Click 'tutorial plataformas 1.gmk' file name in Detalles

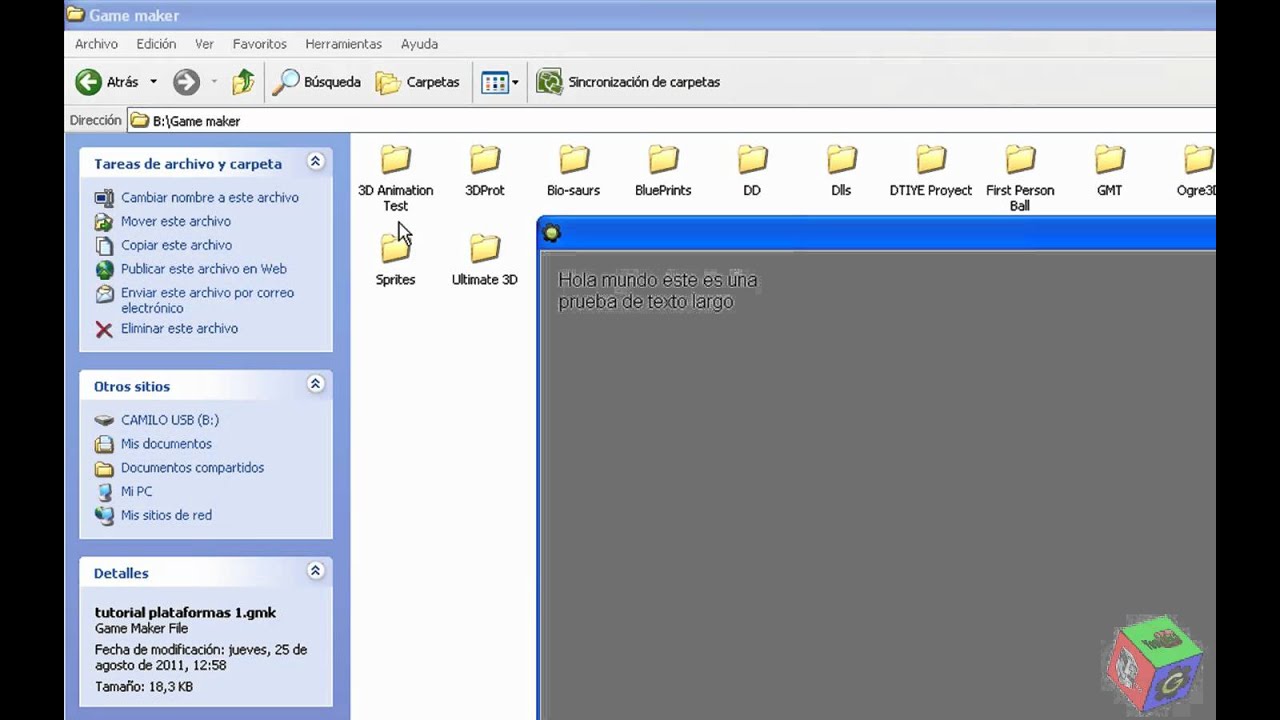(185, 612)
